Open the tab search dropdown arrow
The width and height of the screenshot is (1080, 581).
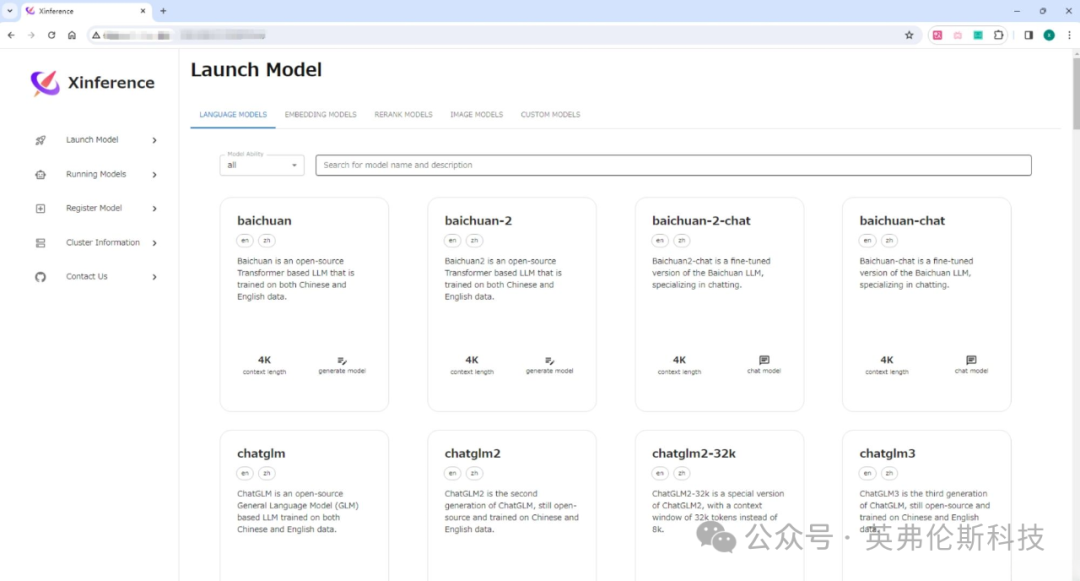tap(10, 11)
